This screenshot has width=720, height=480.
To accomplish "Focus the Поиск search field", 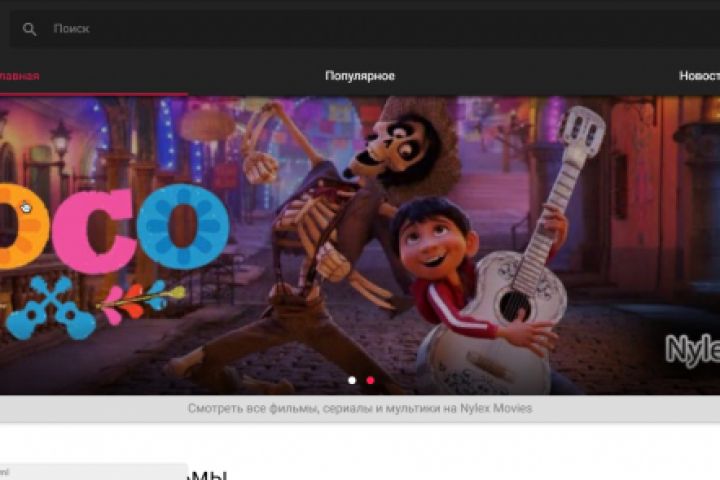I will (x=365, y=28).
